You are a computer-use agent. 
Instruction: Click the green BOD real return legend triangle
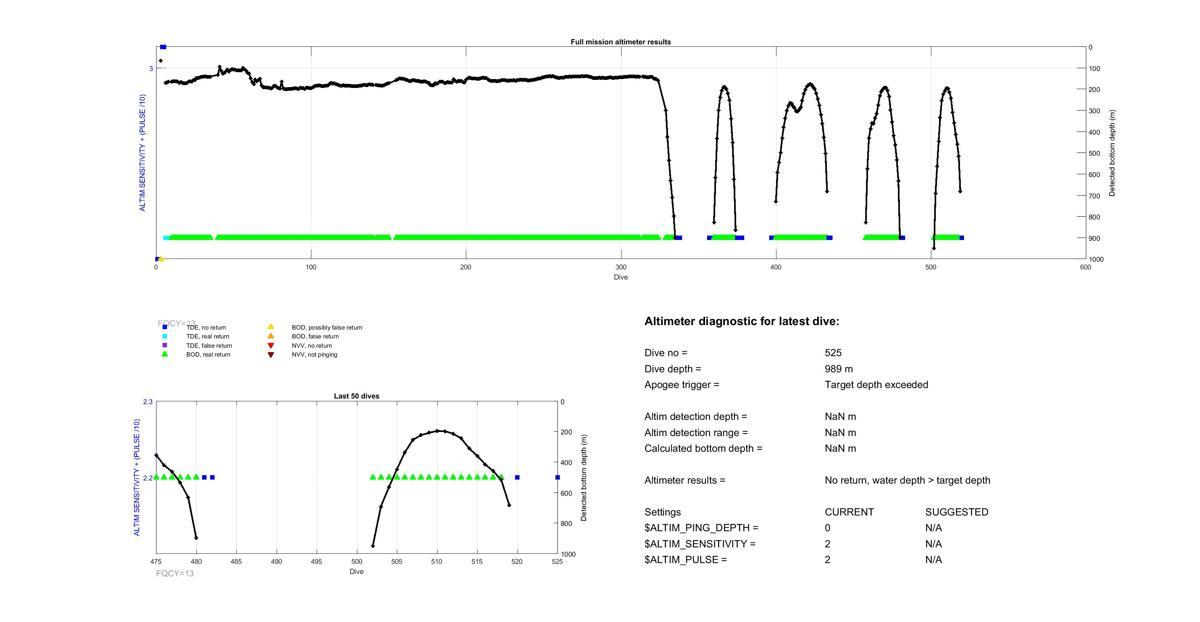(165, 354)
